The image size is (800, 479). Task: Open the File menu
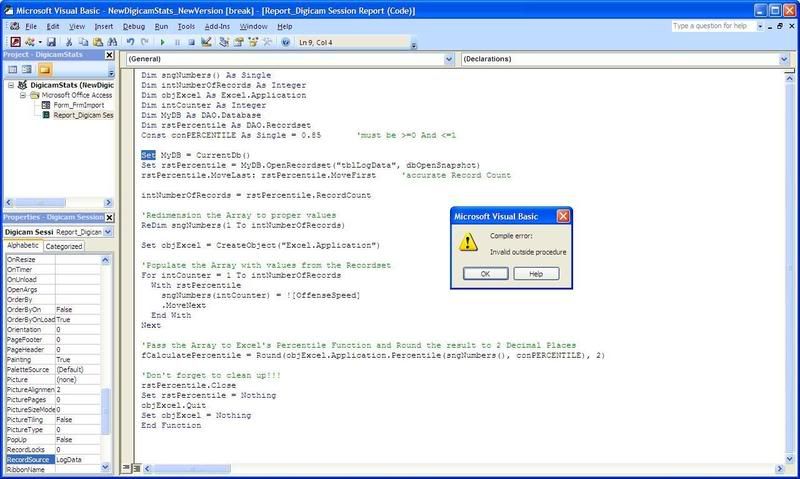(31, 27)
